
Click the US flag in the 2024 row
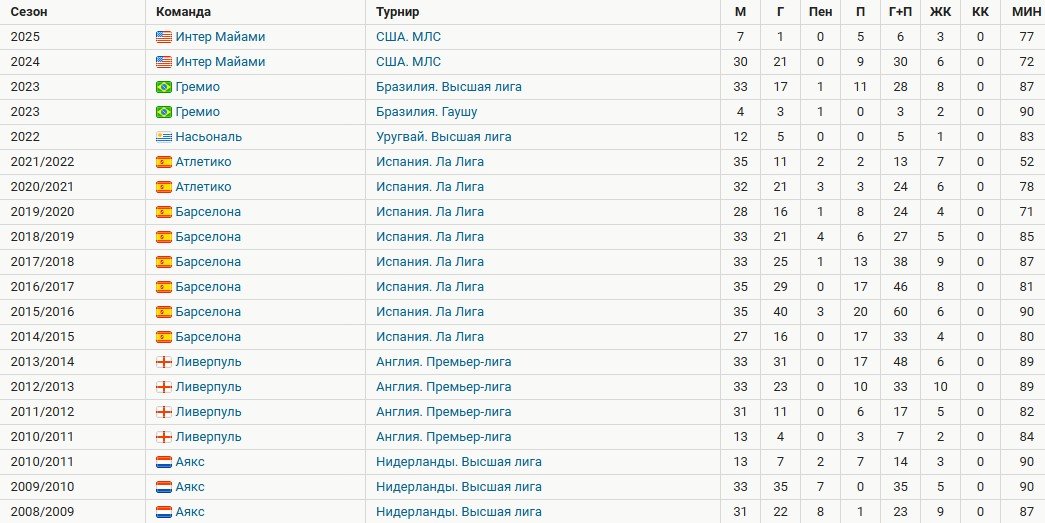pos(164,62)
